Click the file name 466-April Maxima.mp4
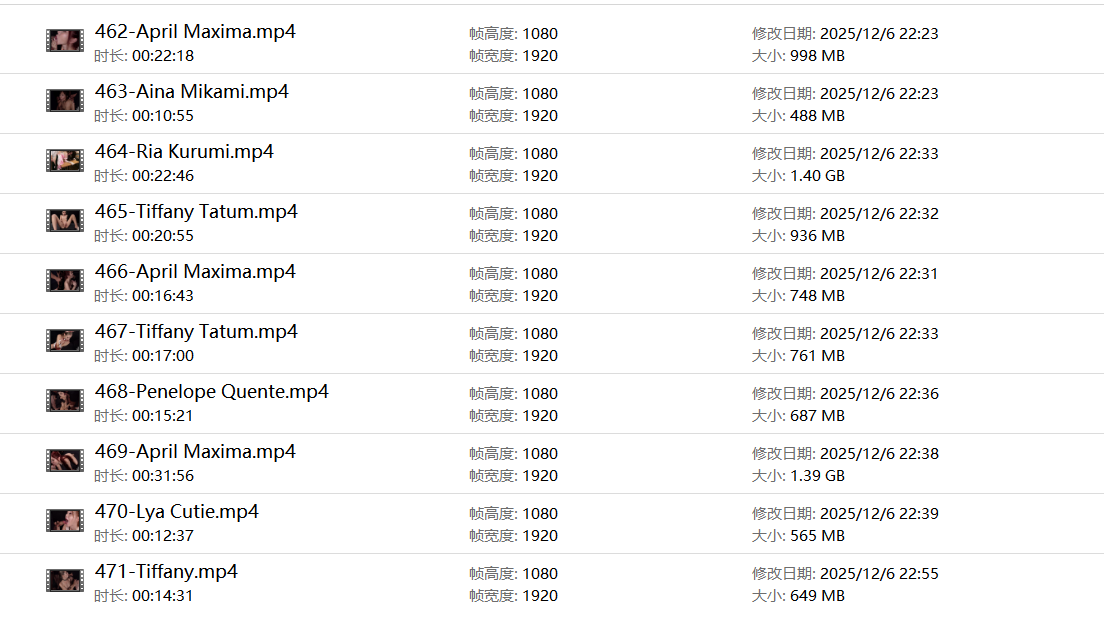Screen dimensions: 1104x641 pyautogui.click(x=195, y=272)
